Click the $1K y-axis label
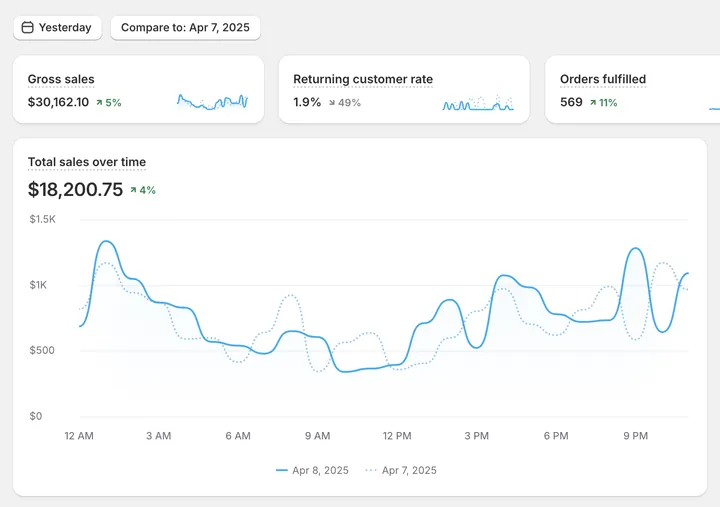Image resolution: width=720 pixels, height=507 pixels. coord(38,285)
